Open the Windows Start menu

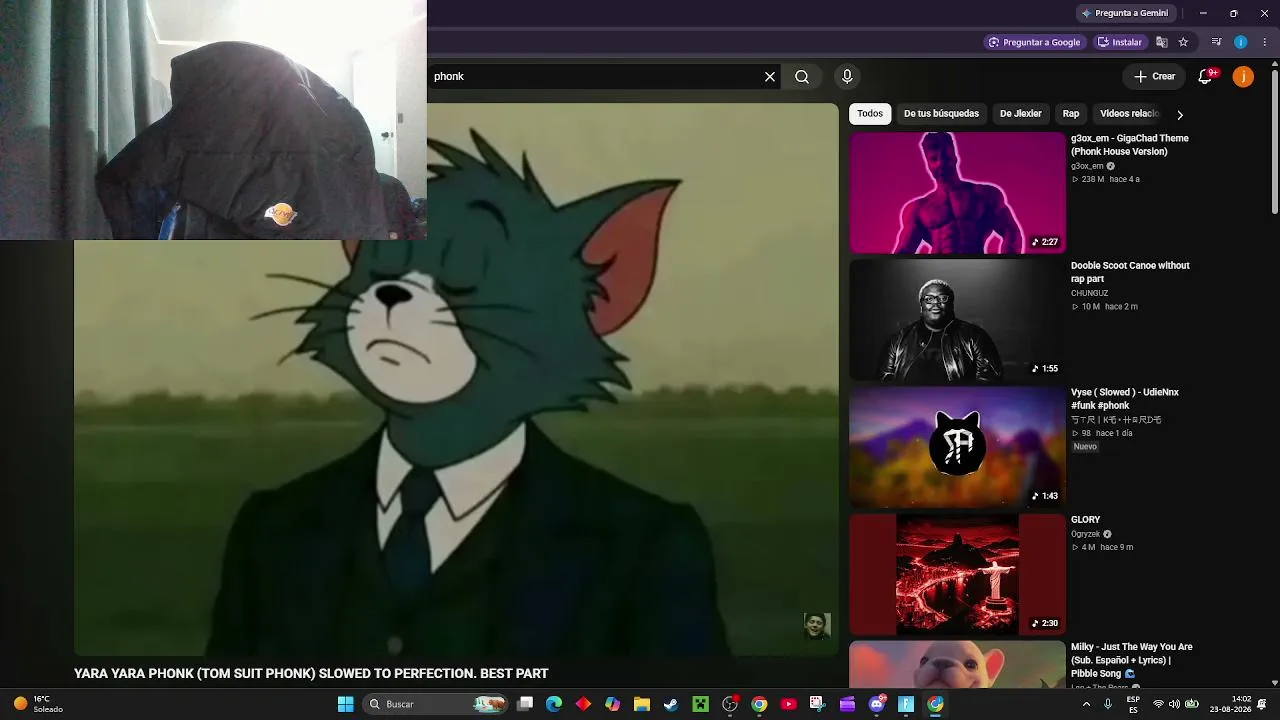345,704
